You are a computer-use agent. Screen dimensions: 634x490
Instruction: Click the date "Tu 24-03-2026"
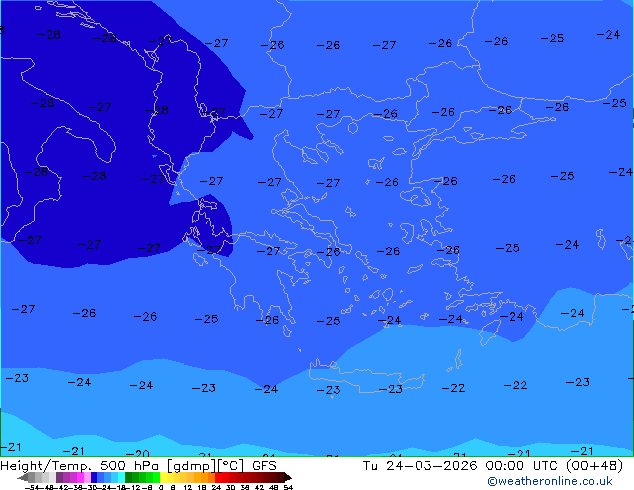pos(420,466)
